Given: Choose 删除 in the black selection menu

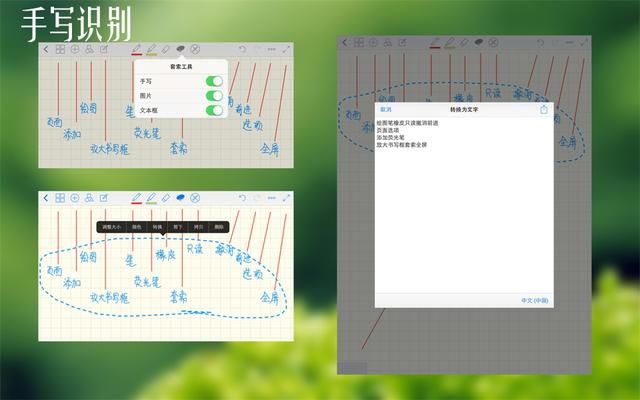Looking at the screenshot, I should (x=219, y=227).
